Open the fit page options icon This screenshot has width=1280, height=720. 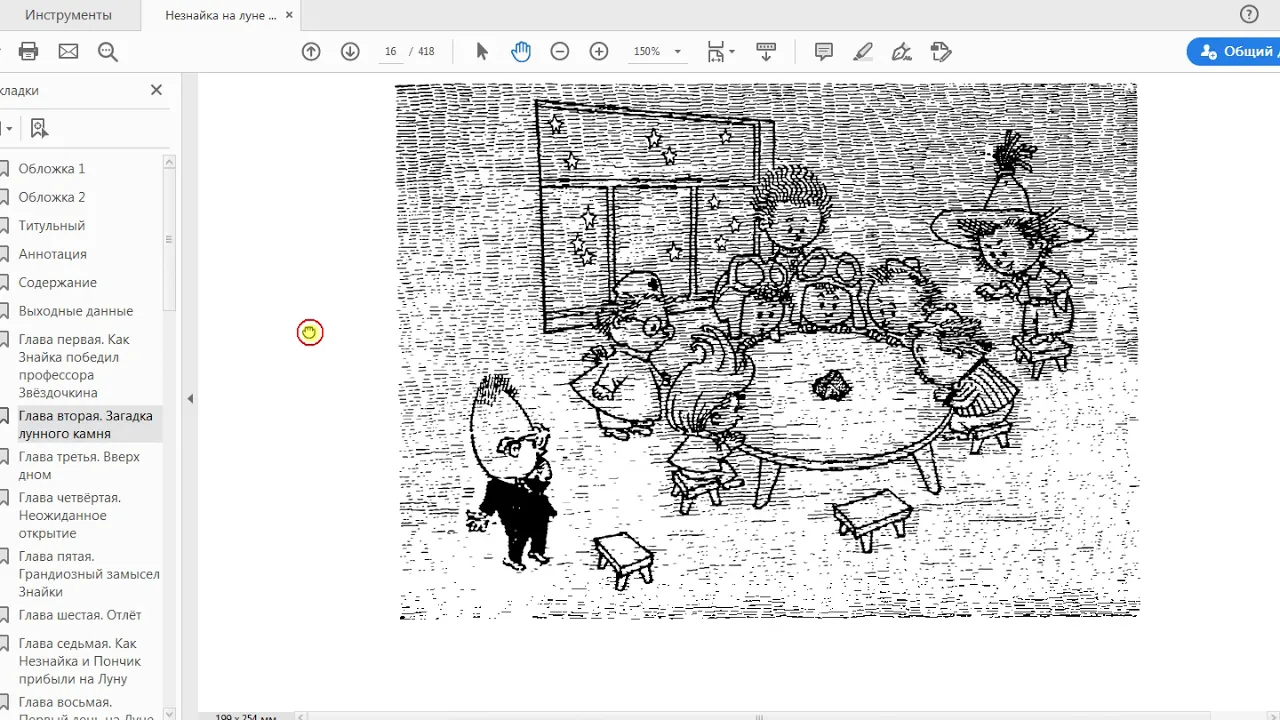coord(720,51)
